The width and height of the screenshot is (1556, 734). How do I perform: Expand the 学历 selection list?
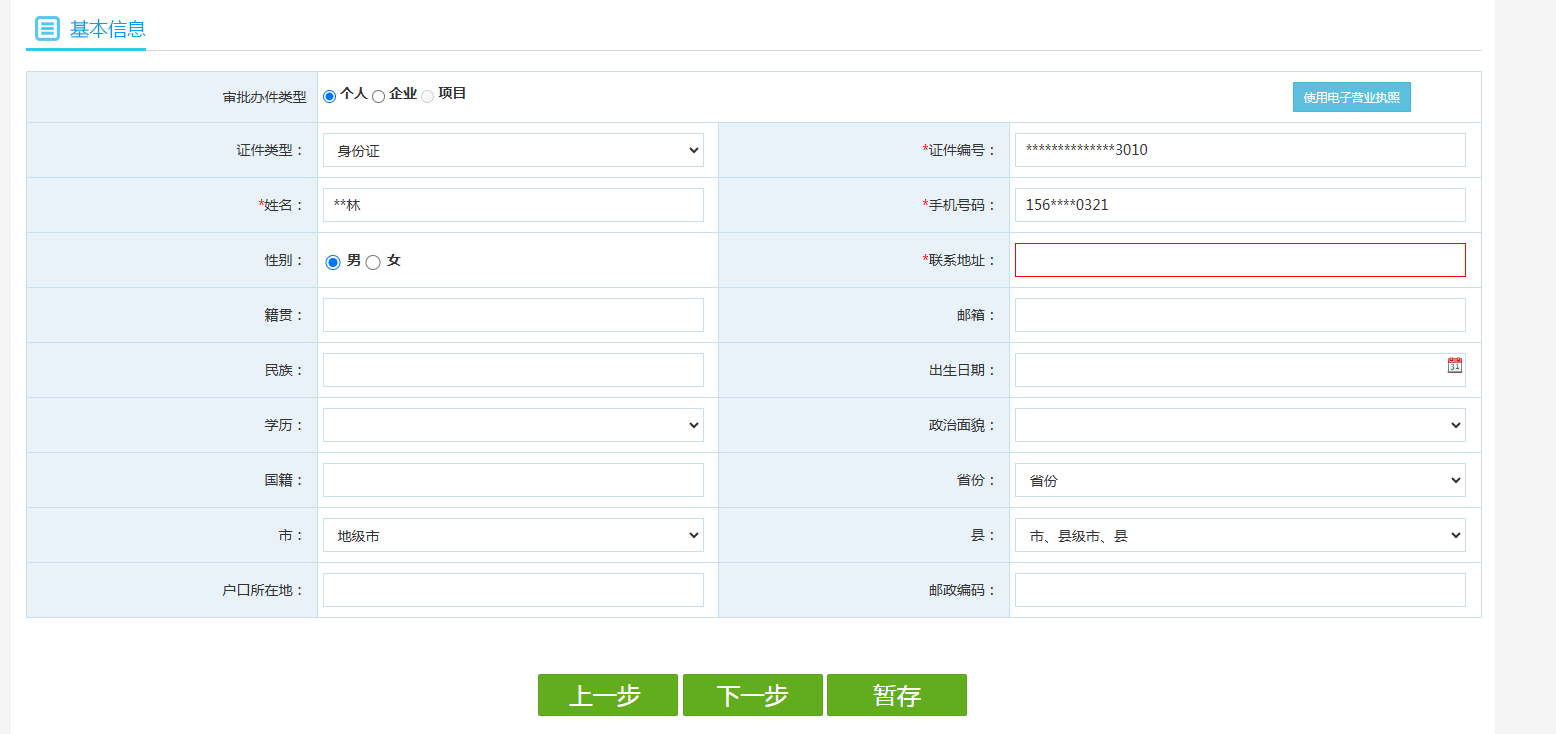(512, 424)
